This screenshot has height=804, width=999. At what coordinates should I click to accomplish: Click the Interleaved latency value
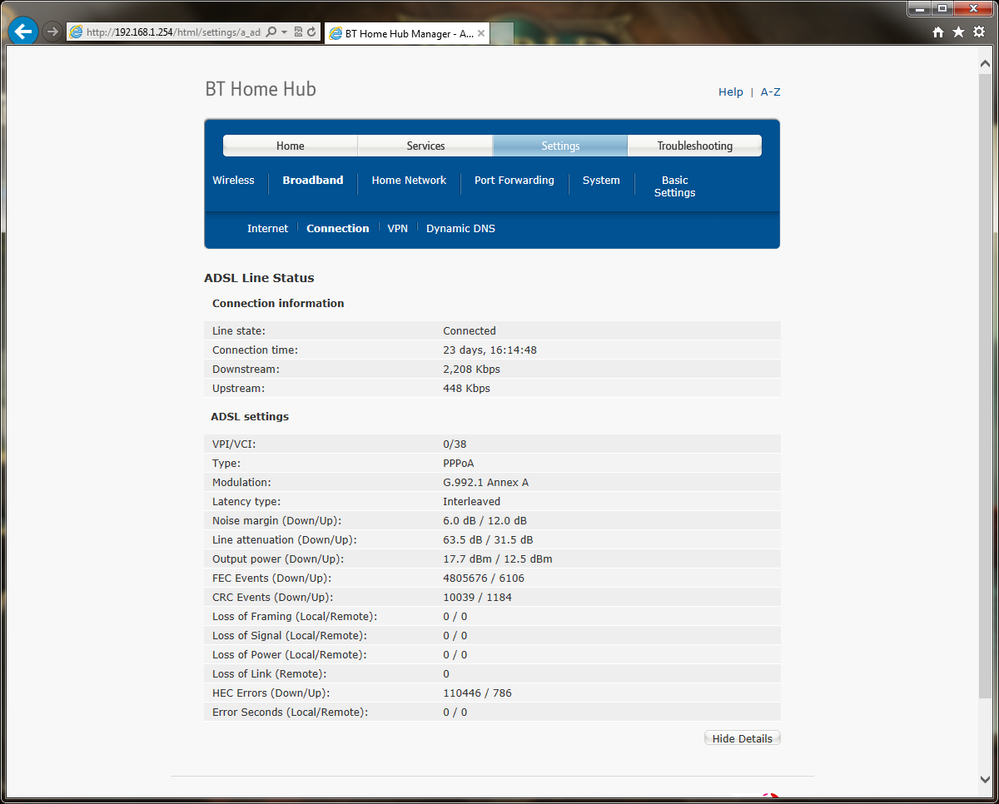[x=471, y=501]
